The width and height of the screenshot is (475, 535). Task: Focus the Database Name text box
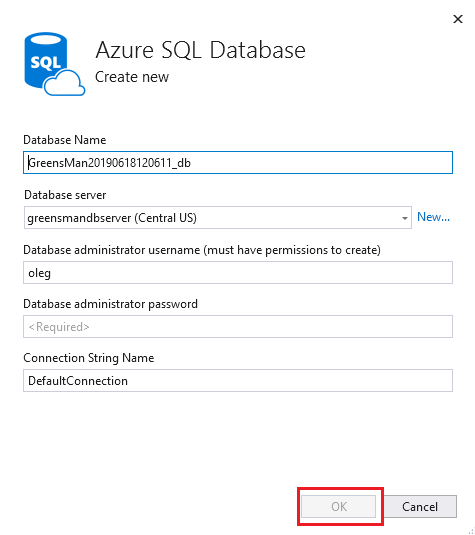point(238,162)
